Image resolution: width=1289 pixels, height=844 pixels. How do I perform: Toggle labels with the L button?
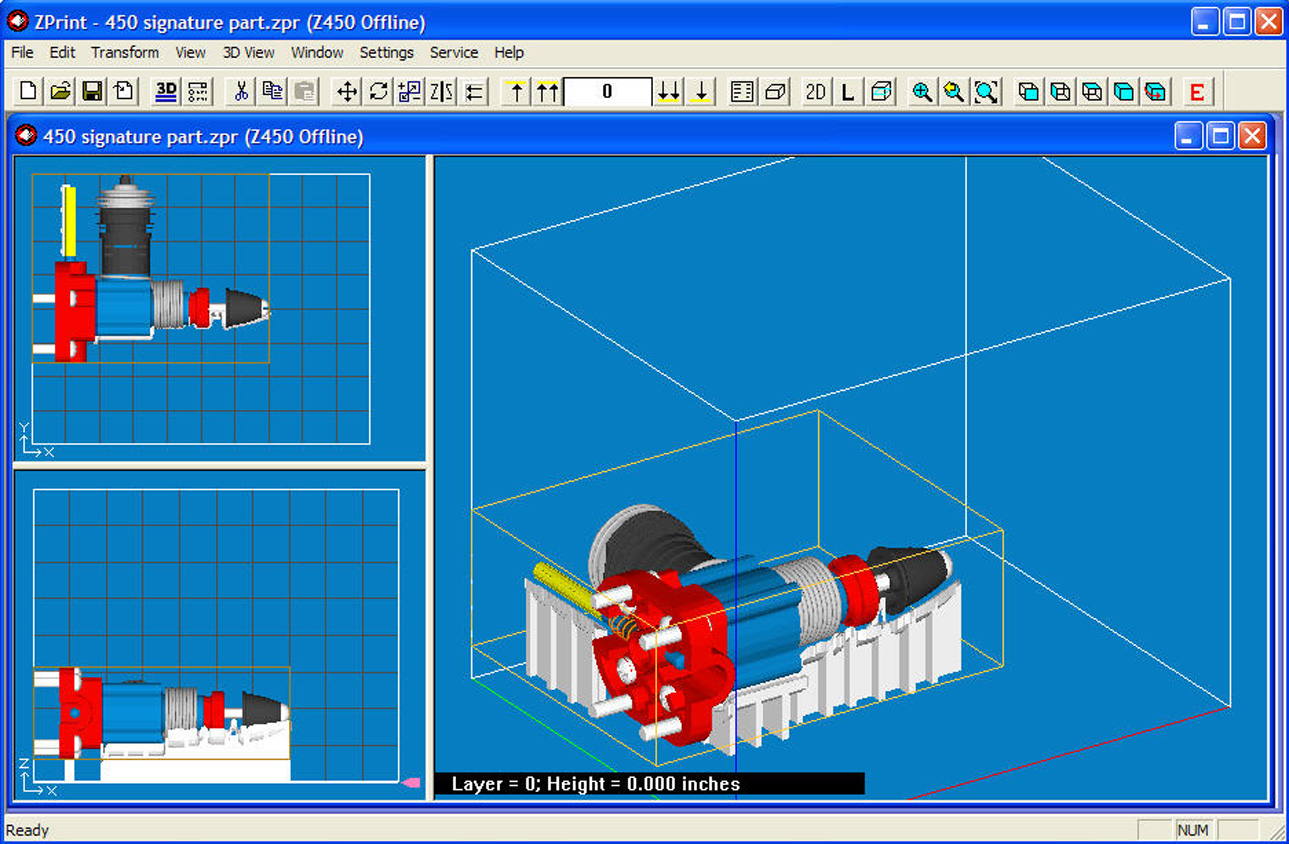[847, 91]
